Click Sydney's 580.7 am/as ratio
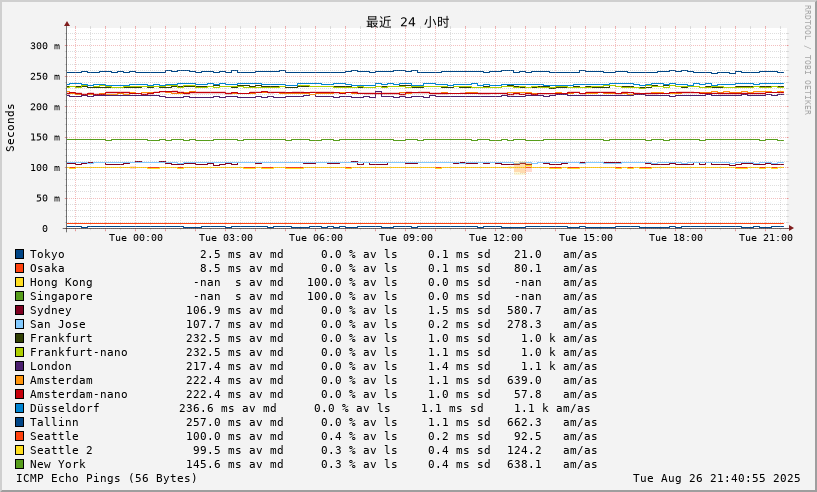Screen dimensions: 817x492 tap(524, 311)
